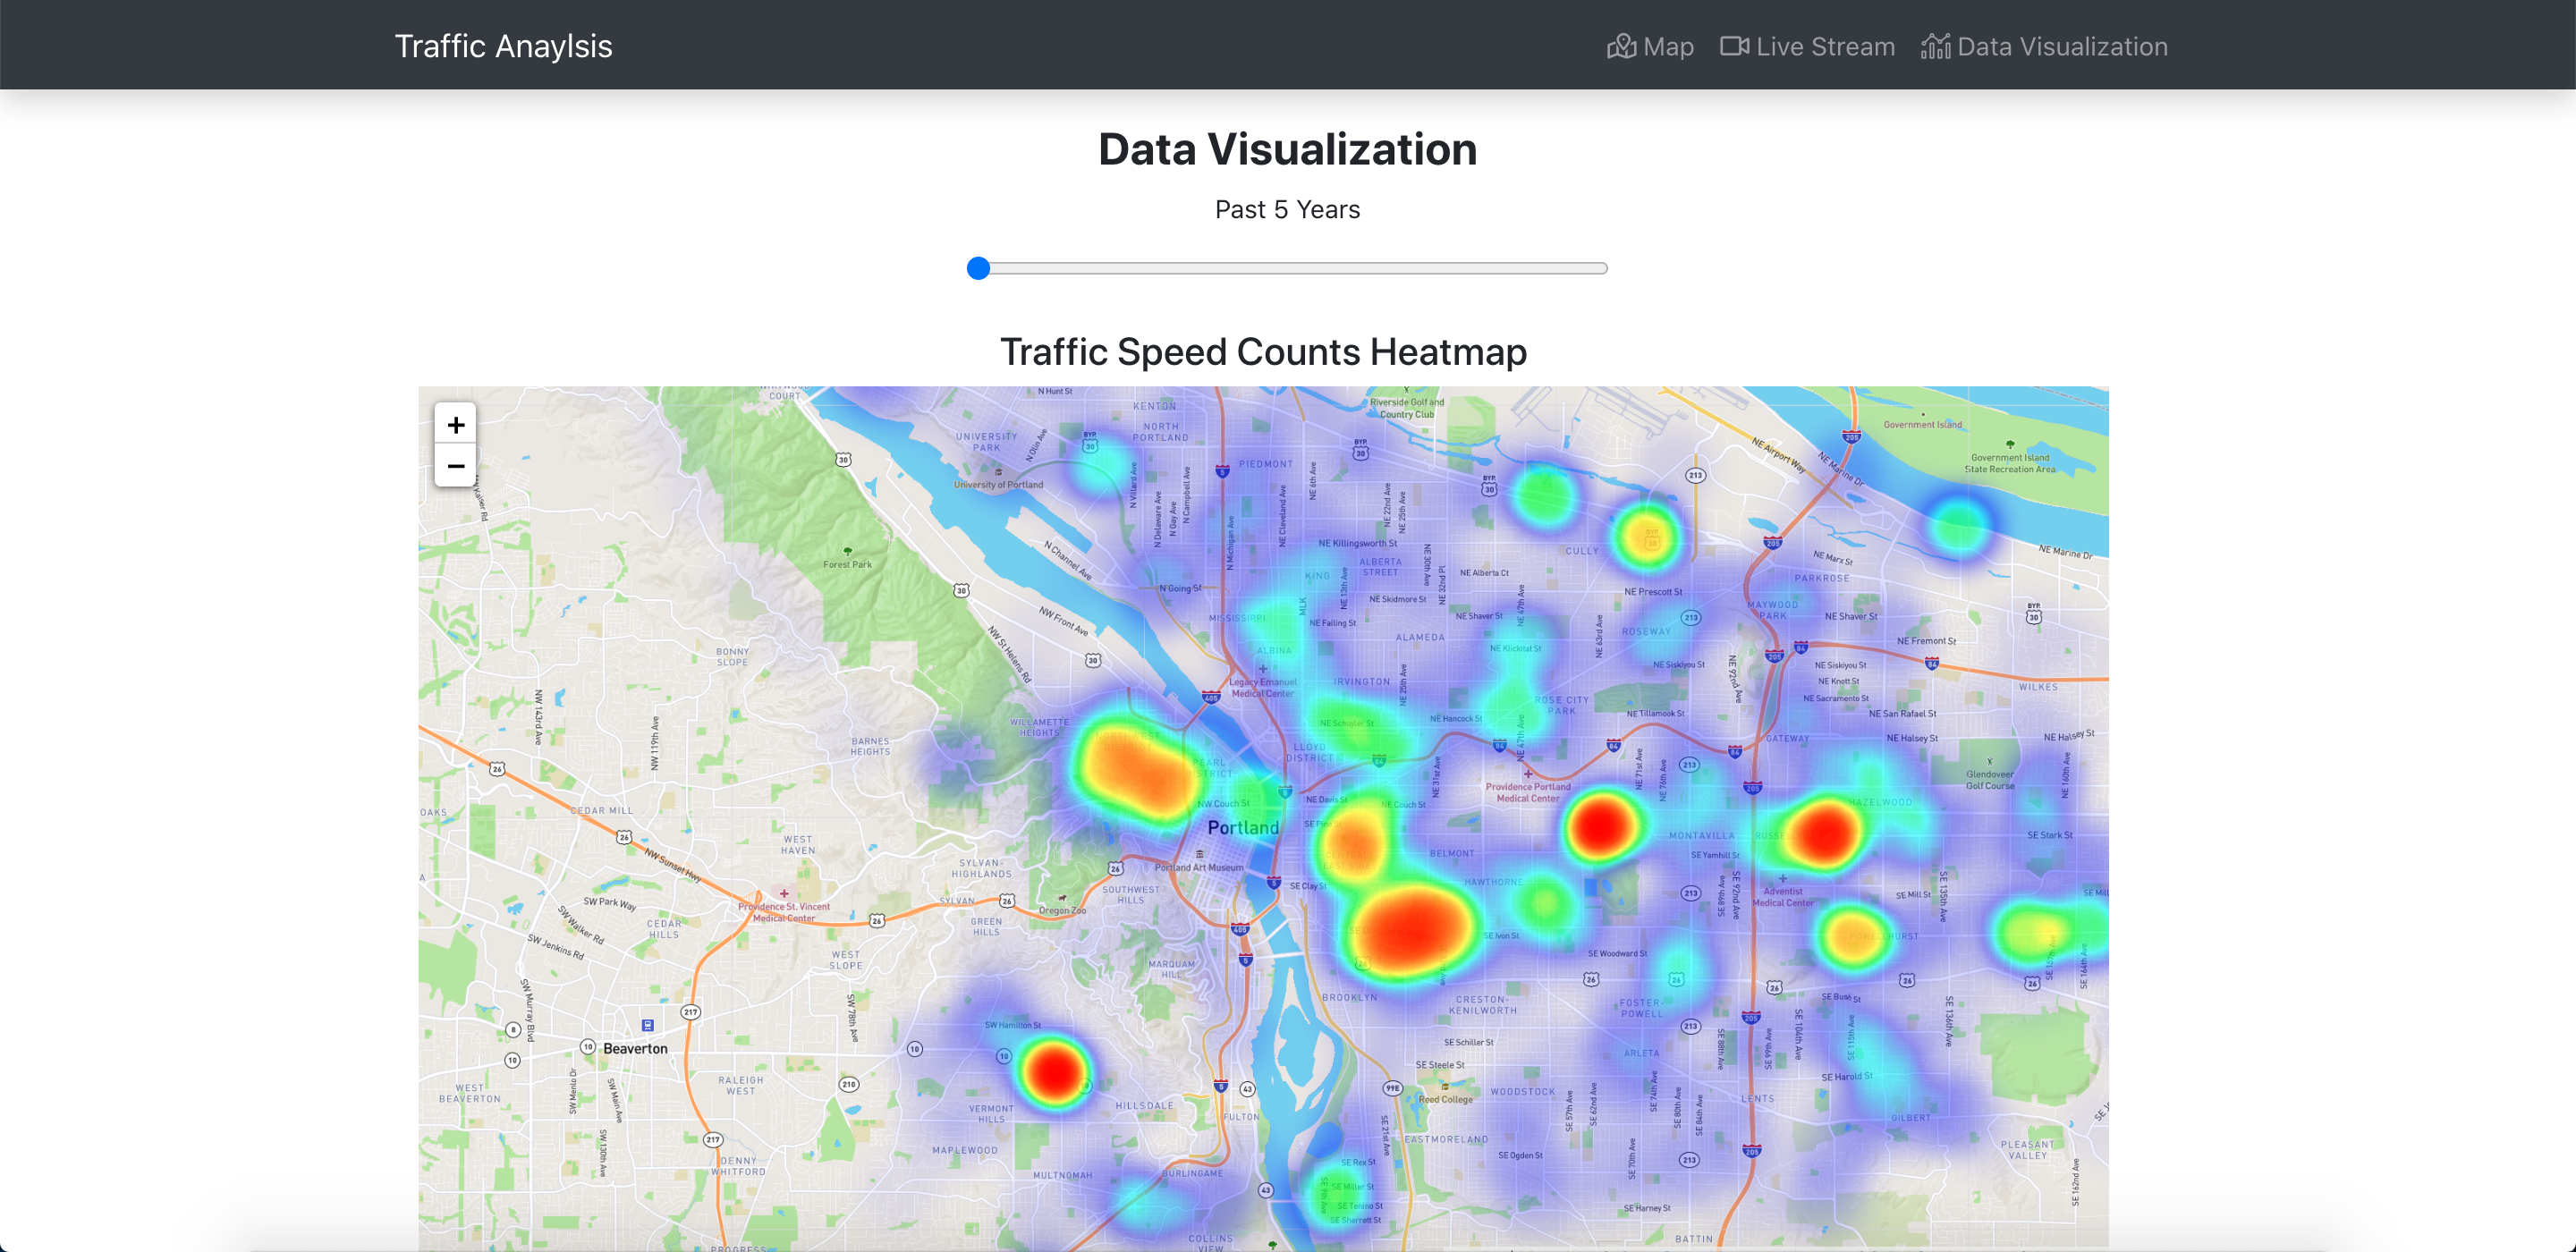The height and width of the screenshot is (1252, 2576).
Task: Click the Beaverton city label on map
Action: [x=634, y=1048]
